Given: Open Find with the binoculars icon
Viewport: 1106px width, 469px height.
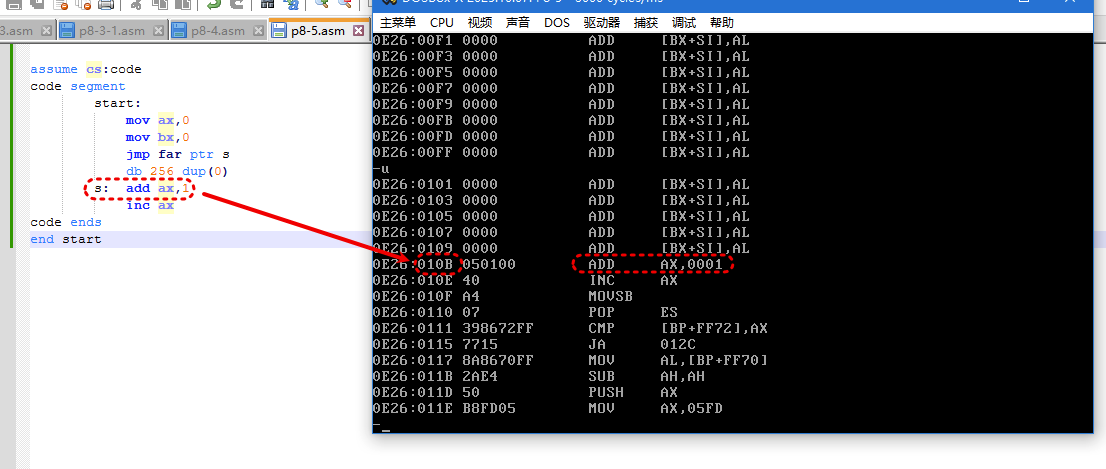Looking at the screenshot, I should 267,4.
